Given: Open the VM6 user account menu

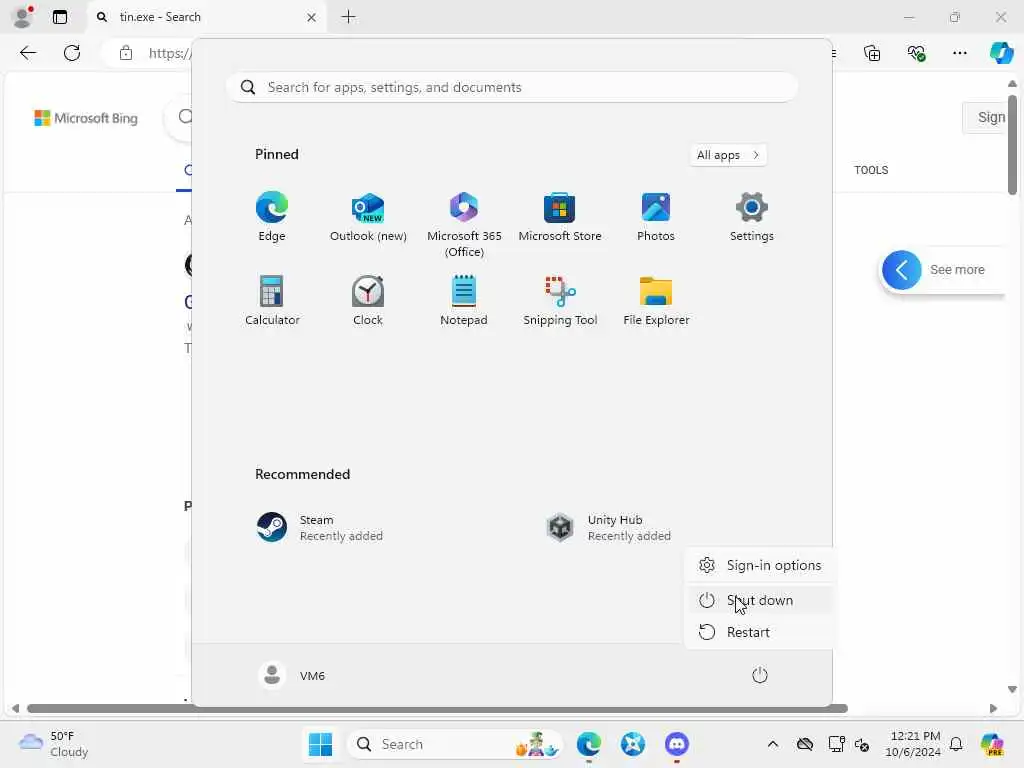Looking at the screenshot, I should [291, 675].
